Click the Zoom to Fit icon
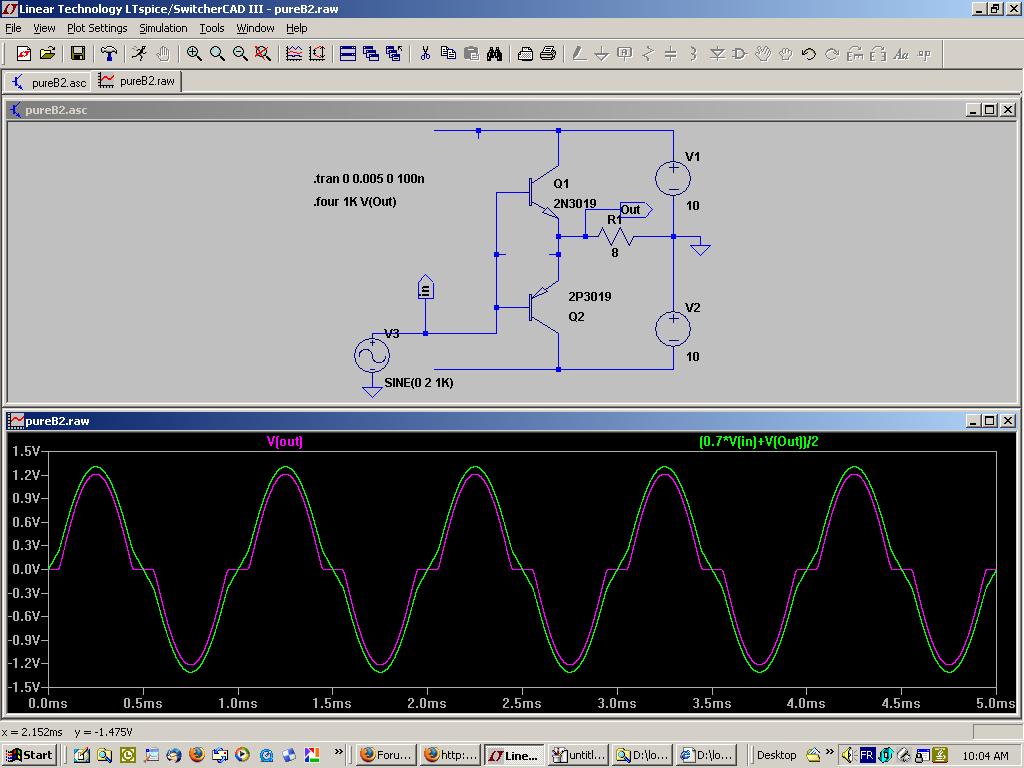The width and height of the screenshot is (1024, 768). tap(263, 54)
